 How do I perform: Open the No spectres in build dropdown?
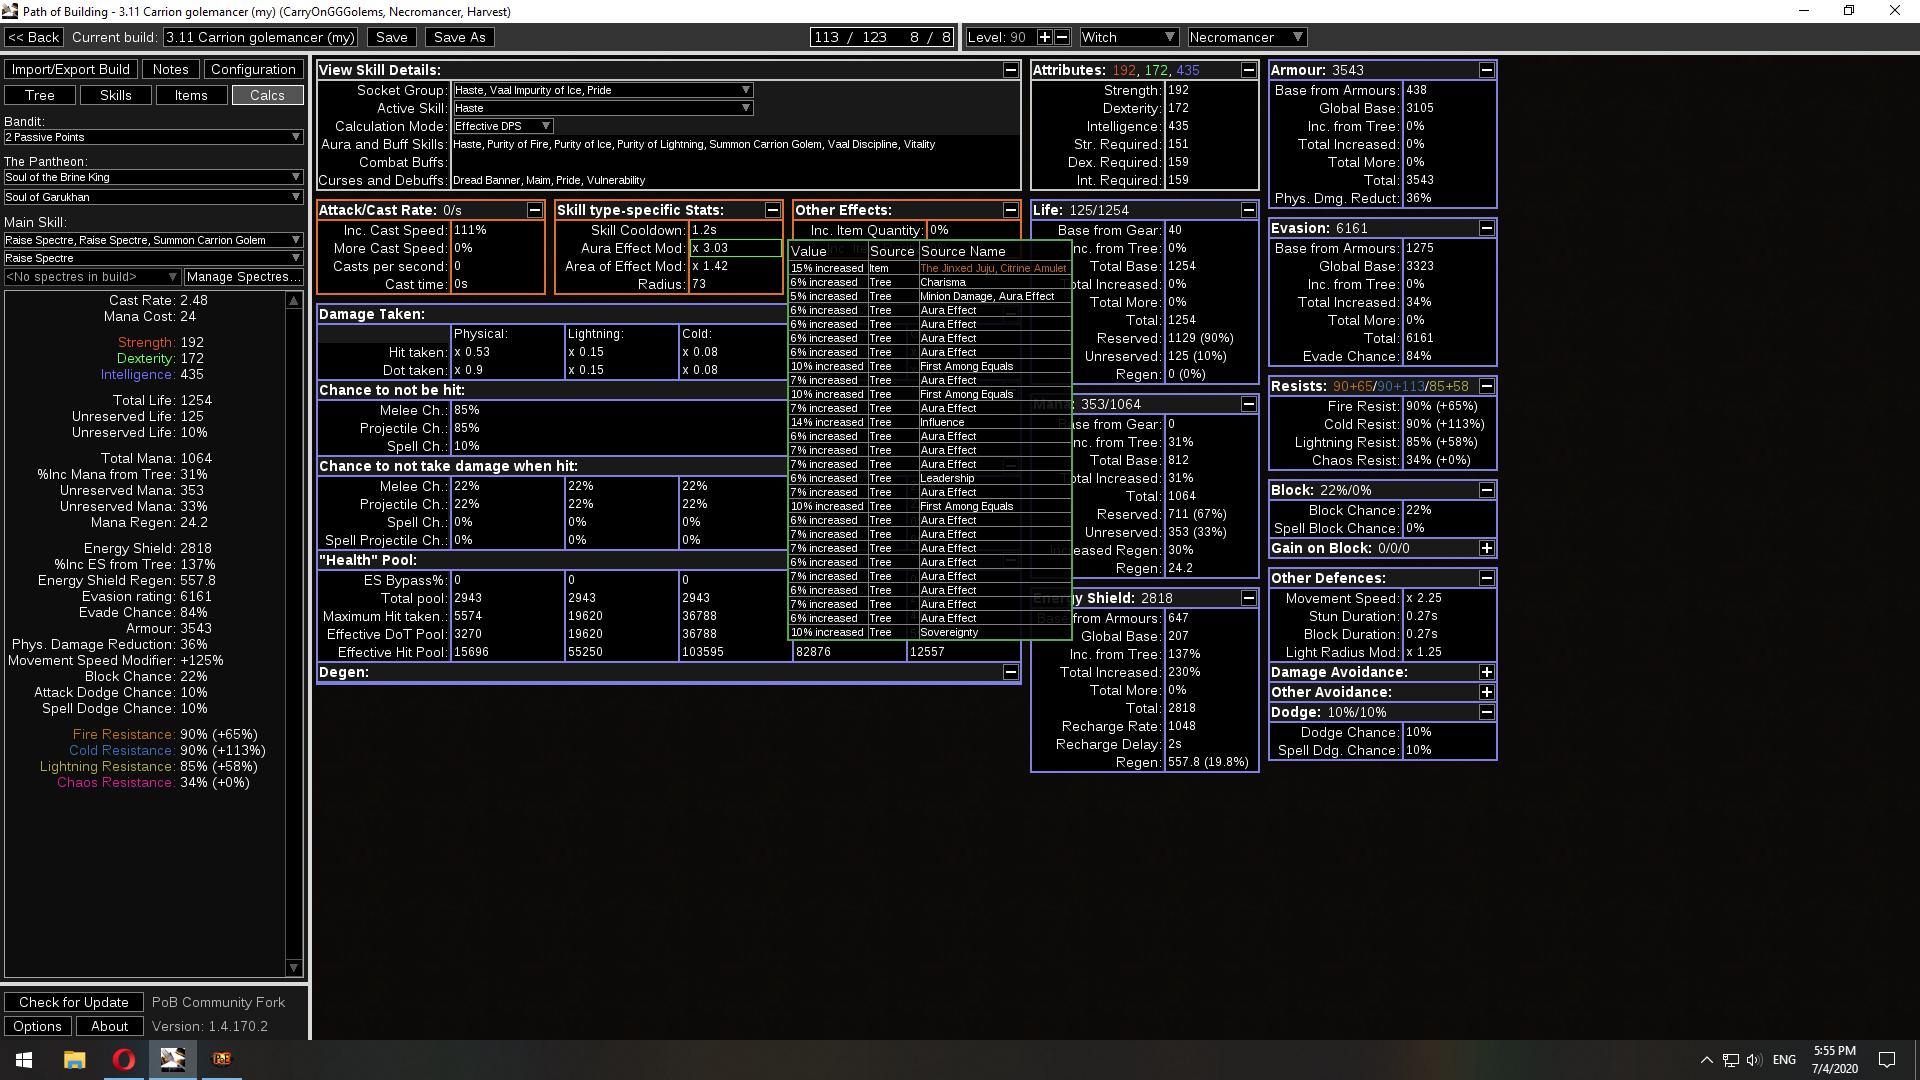coord(92,276)
